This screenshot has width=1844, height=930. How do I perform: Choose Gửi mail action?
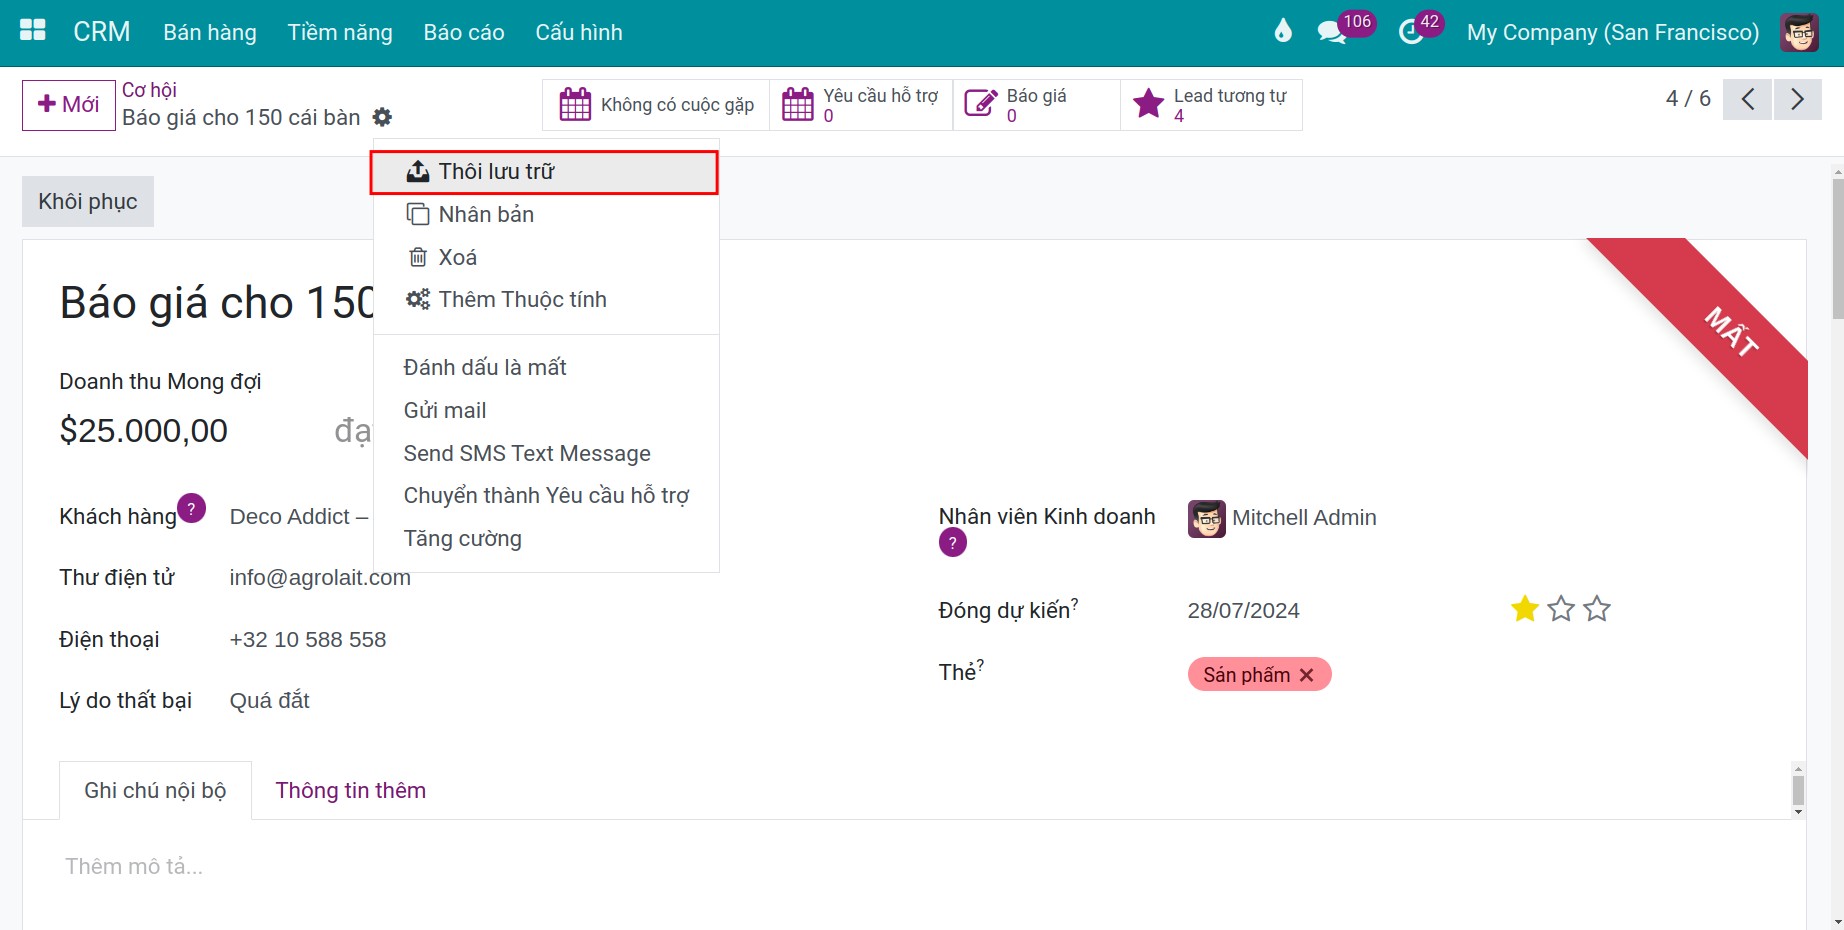tap(545, 410)
